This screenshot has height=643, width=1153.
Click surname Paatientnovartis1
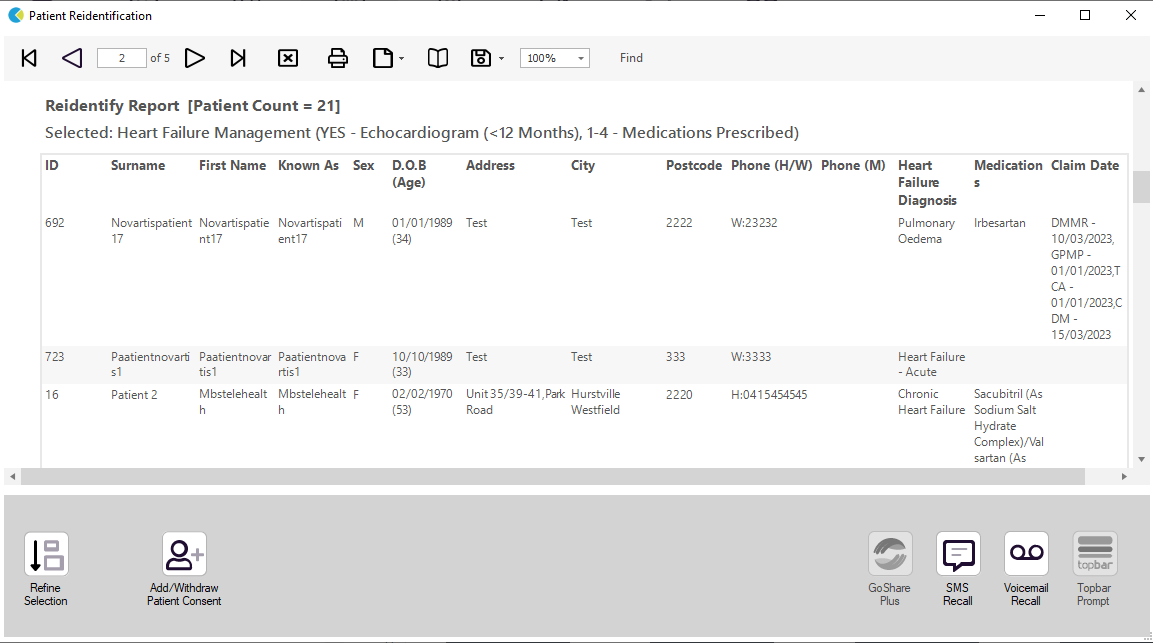point(150,364)
